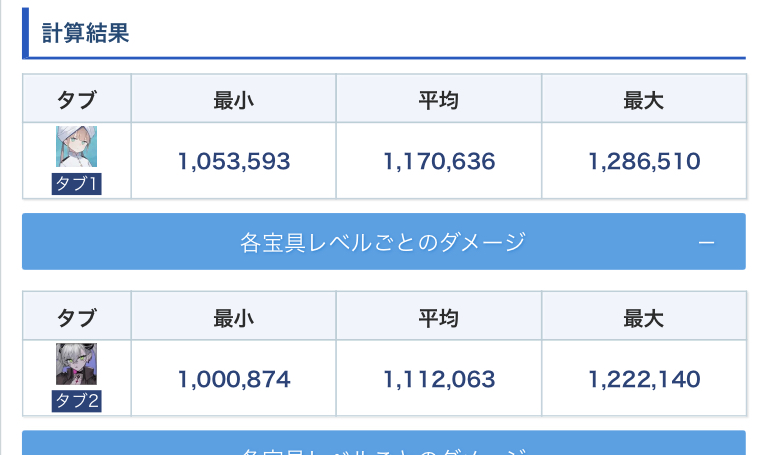Click the Tab 2 gray-haired character portrait

click(76, 364)
